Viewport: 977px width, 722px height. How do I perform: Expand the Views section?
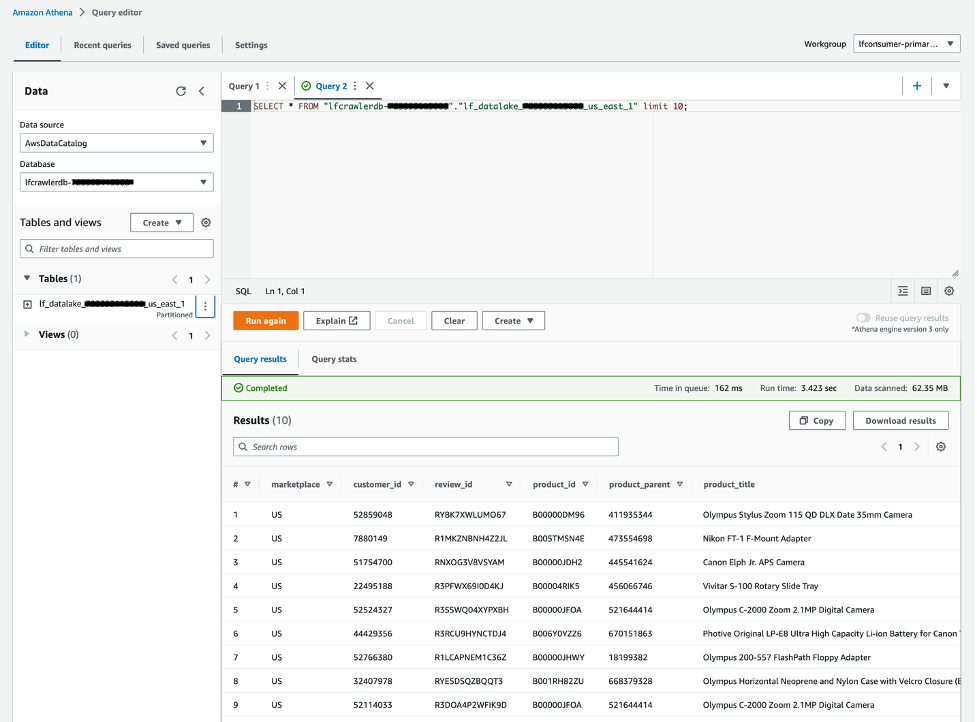click(x=27, y=335)
